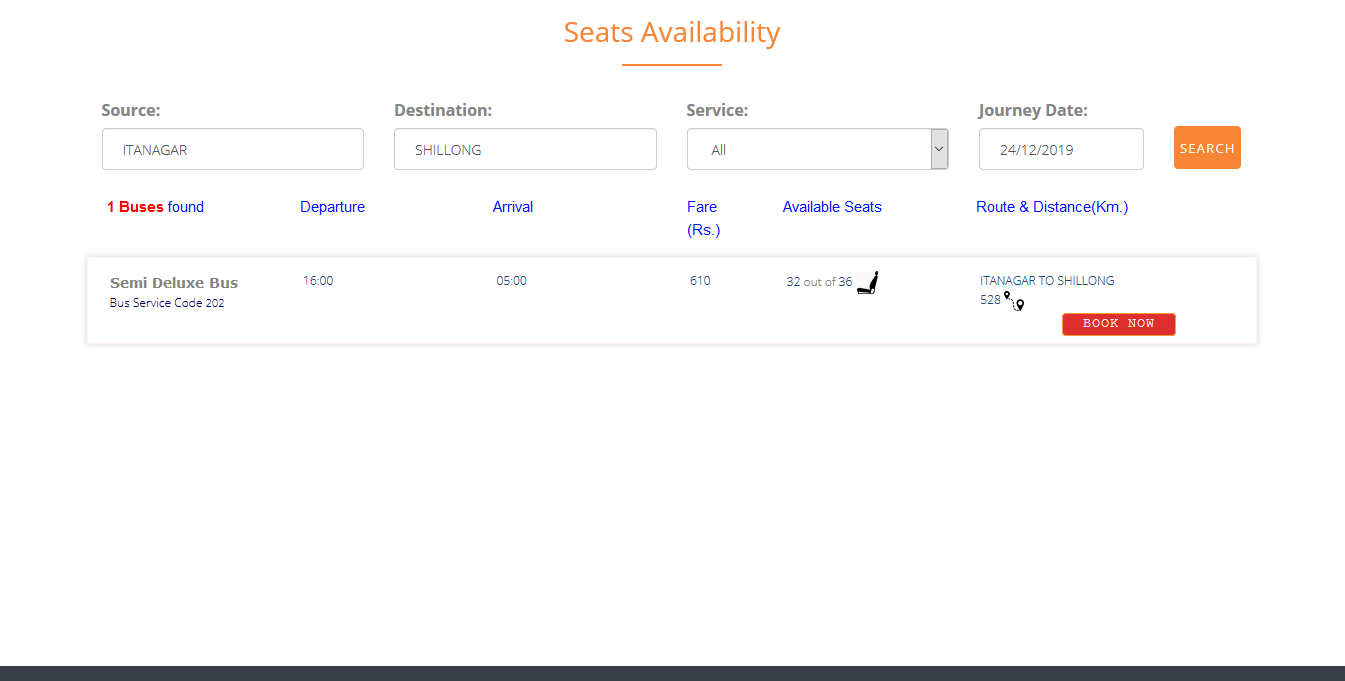Screen dimensions: 1345x681
Task: Focus the Source field containing ITANAGAR
Action: [x=233, y=149]
